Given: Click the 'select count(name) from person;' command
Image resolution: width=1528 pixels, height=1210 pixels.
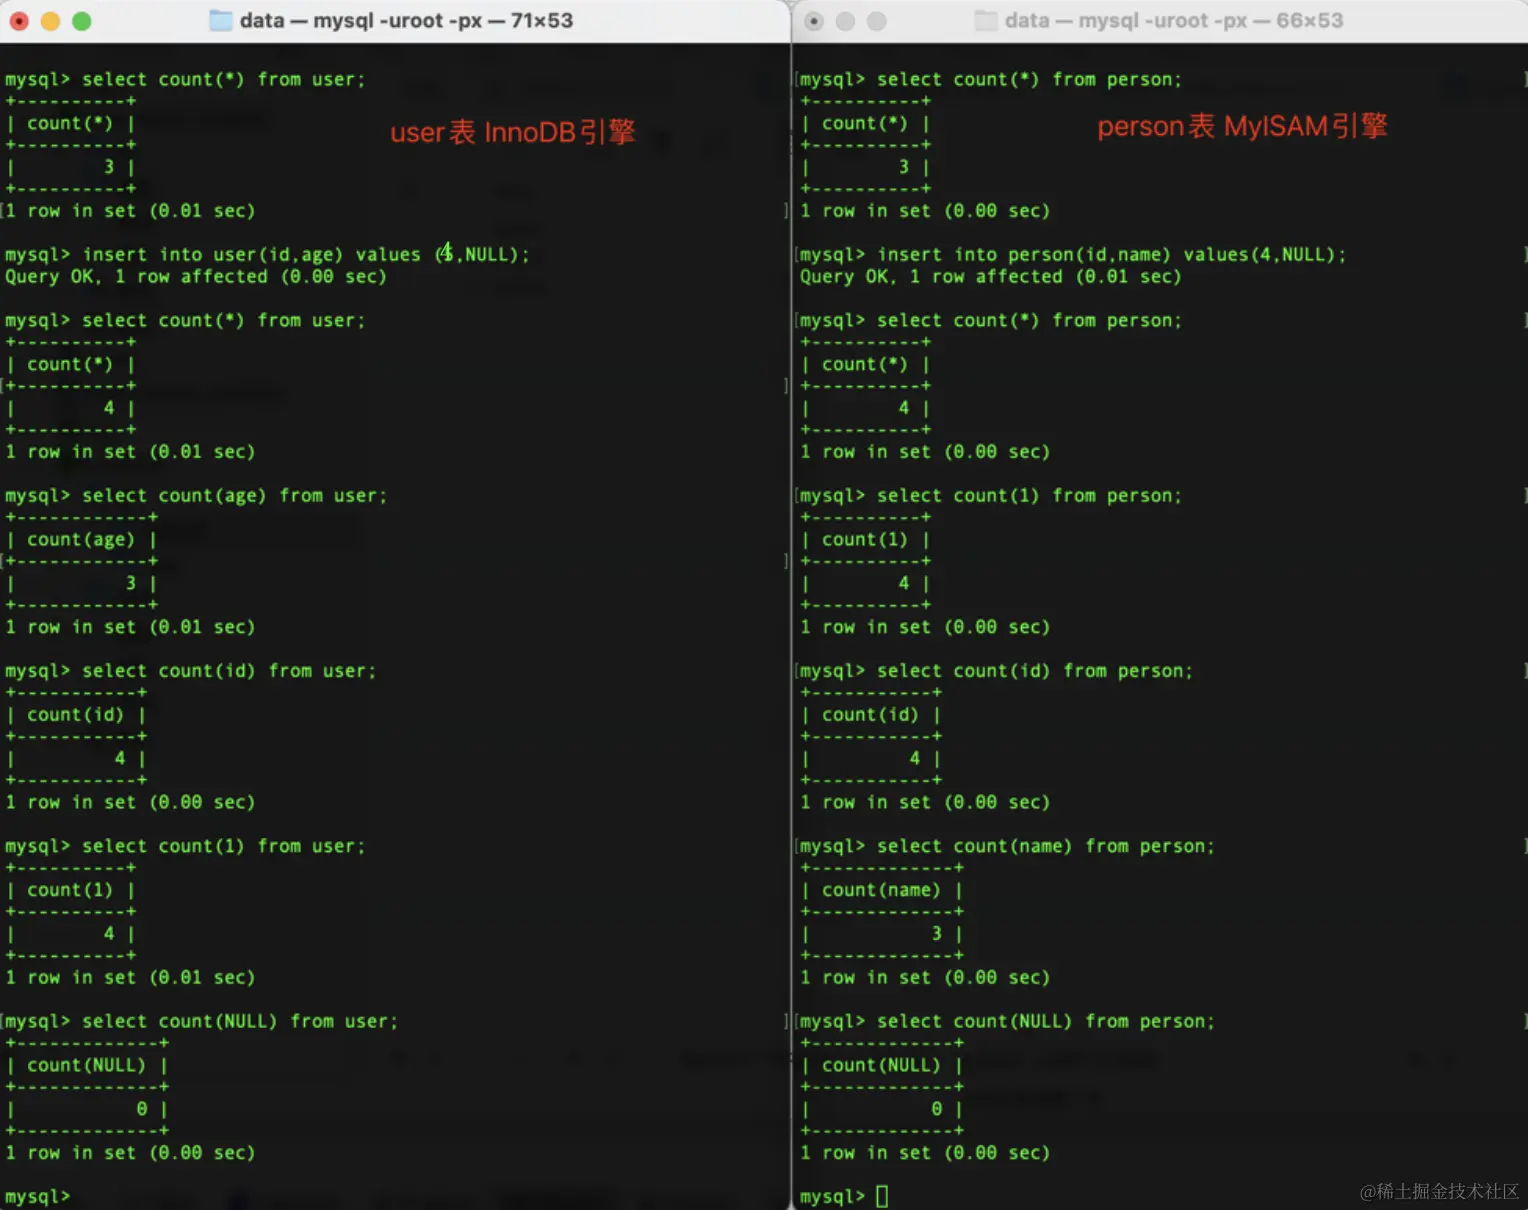Looking at the screenshot, I should pyautogui.click(x=1046, y=846).
